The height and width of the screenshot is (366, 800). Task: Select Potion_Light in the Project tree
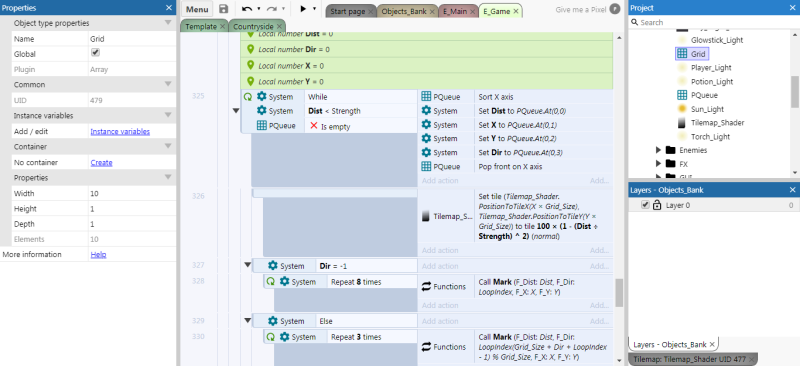(x=712, y=81)
